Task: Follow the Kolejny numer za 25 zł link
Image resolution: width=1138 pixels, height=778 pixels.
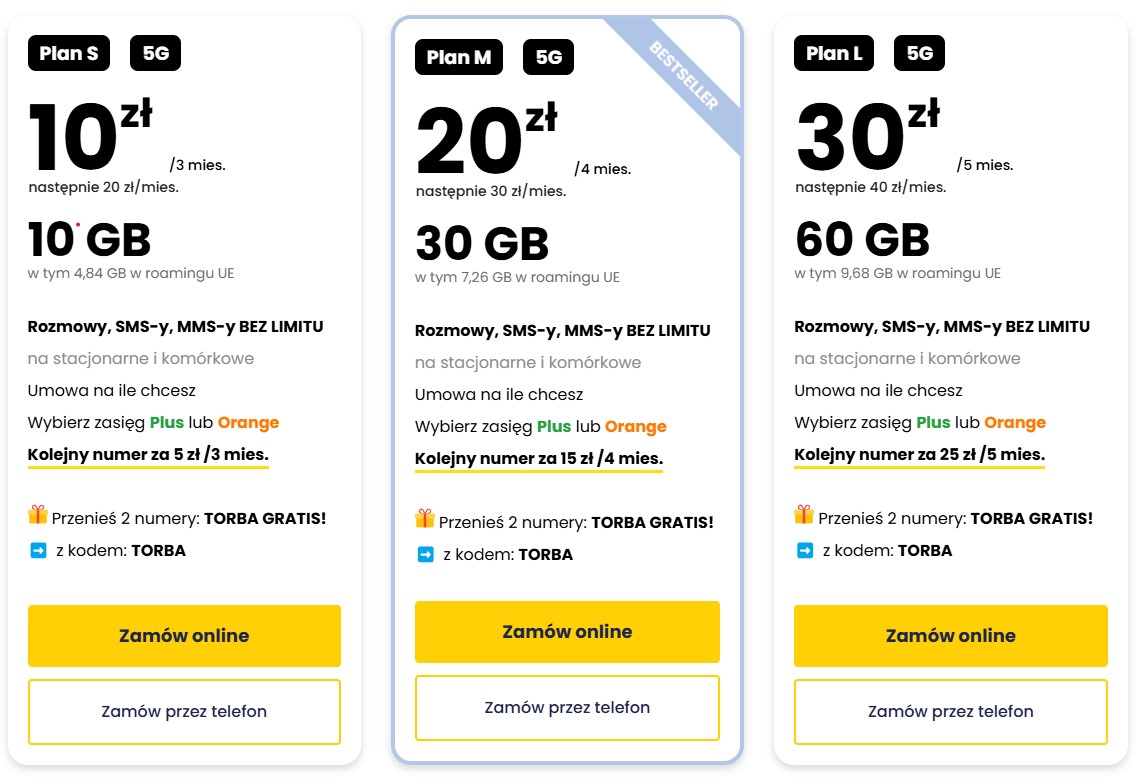Action: click(x=919, y=455)
